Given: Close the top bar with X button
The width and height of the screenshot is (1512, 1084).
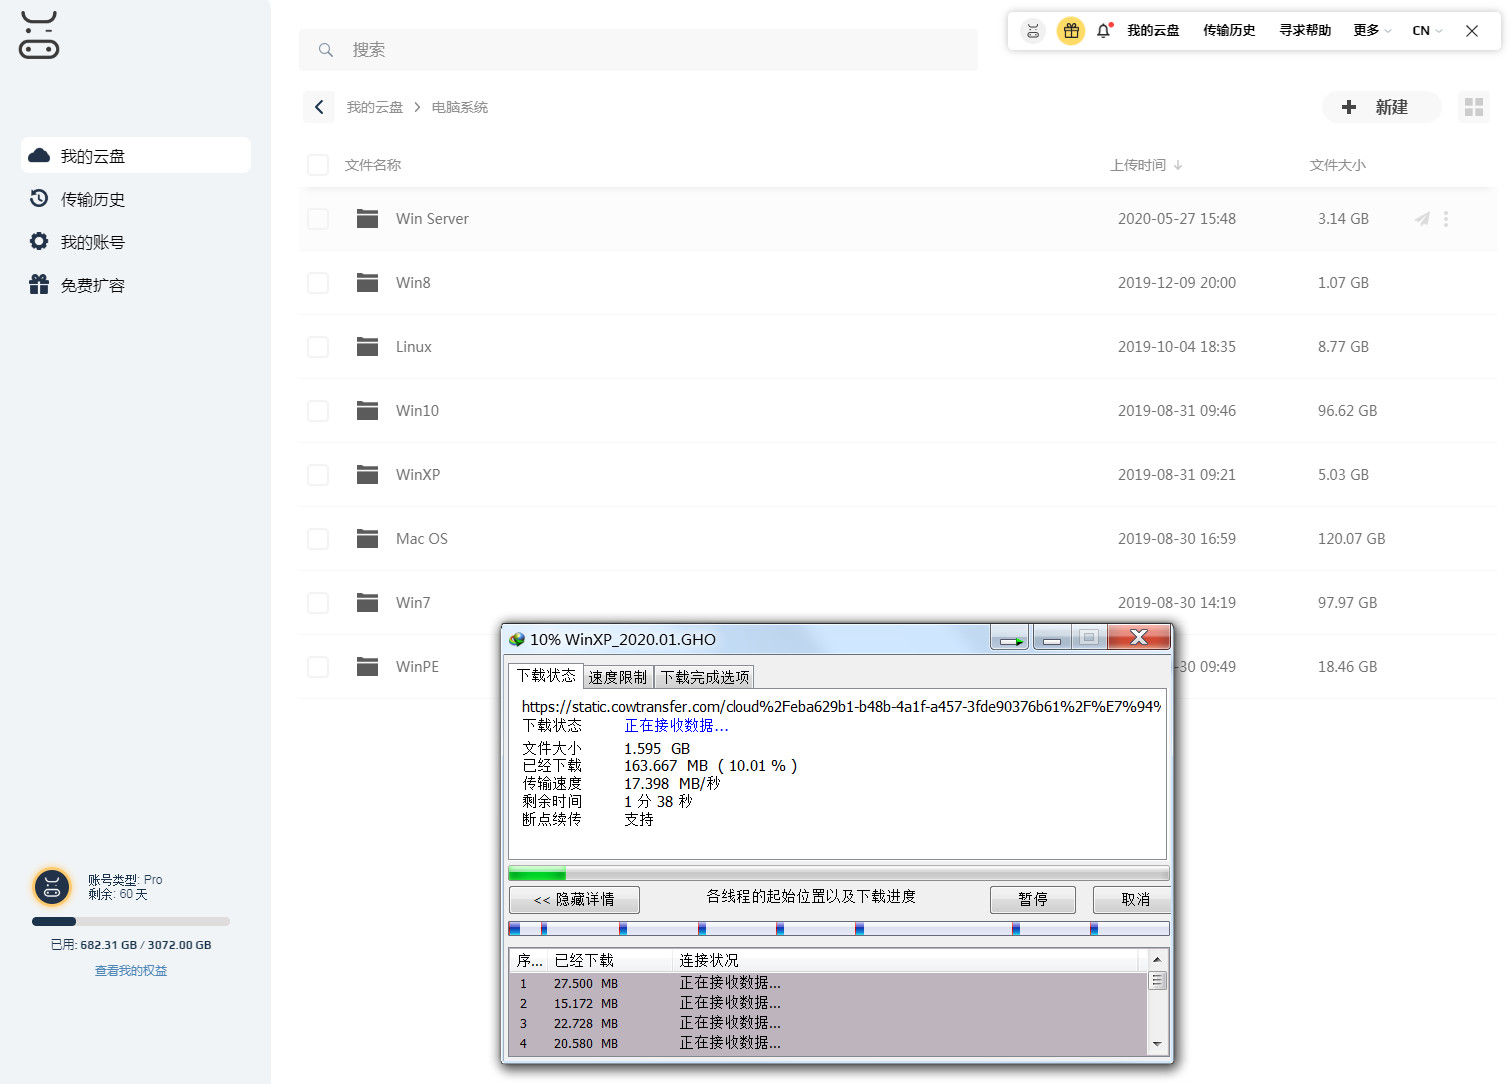Looking at the screenshot, I should point(1472,31).
